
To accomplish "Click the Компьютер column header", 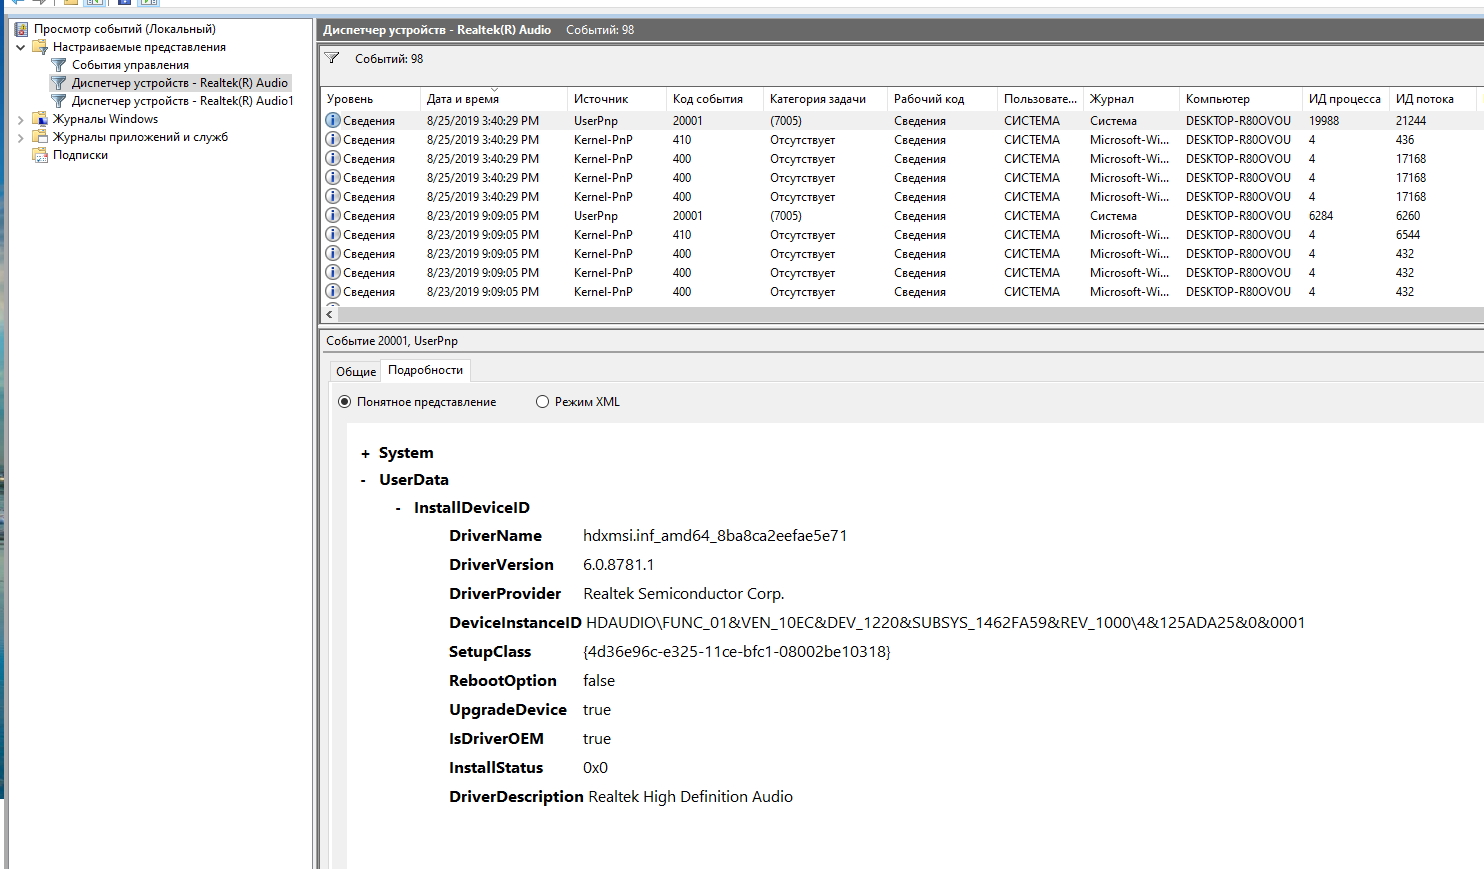I will point(1241,99).
